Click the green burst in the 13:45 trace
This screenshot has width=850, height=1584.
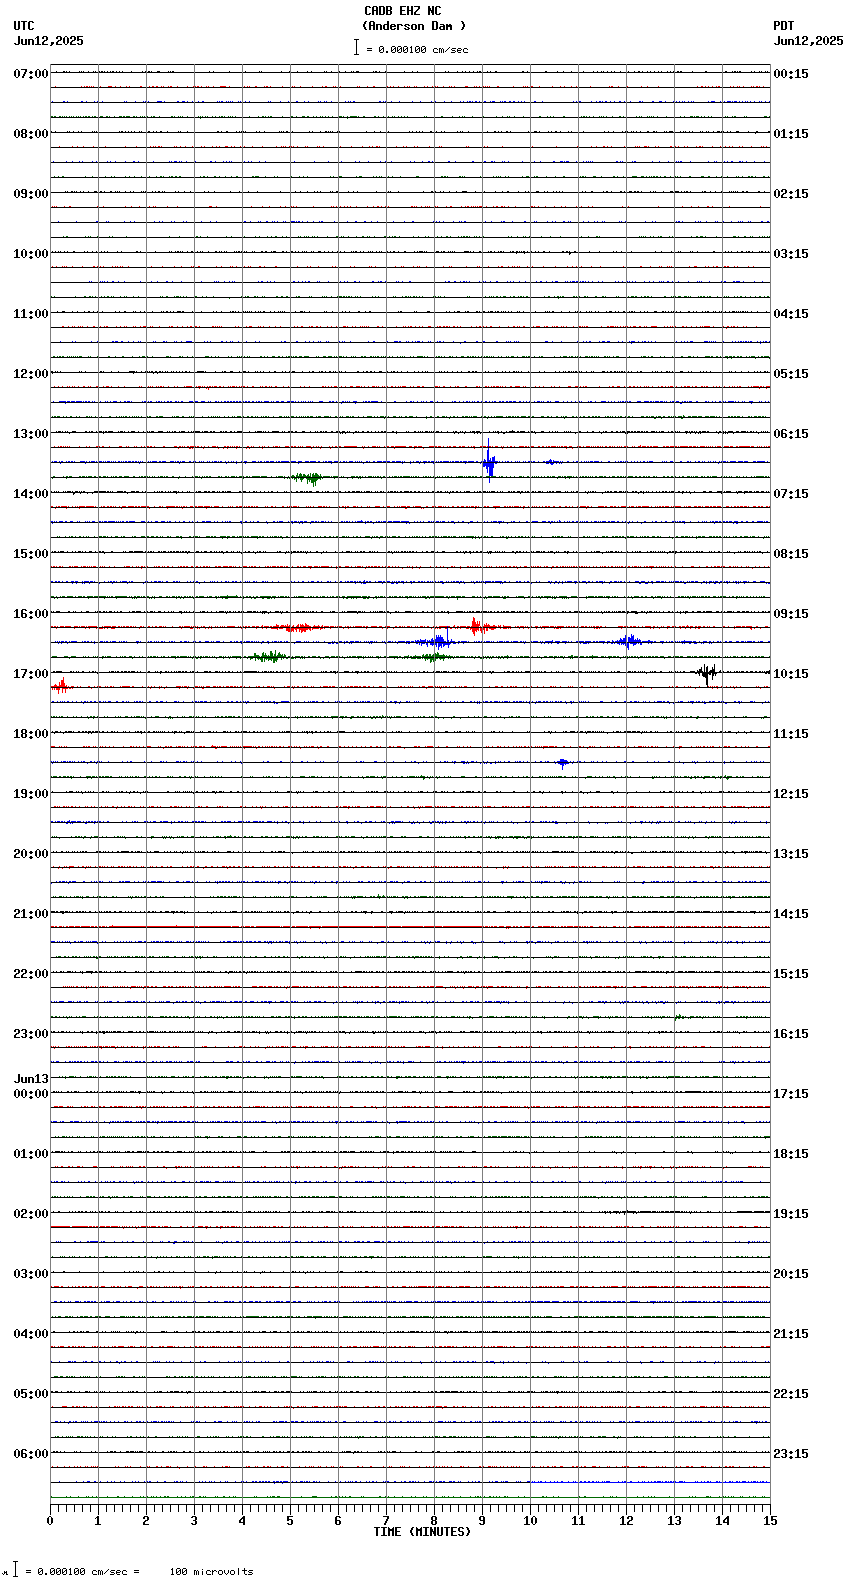(x=308, y=478)
